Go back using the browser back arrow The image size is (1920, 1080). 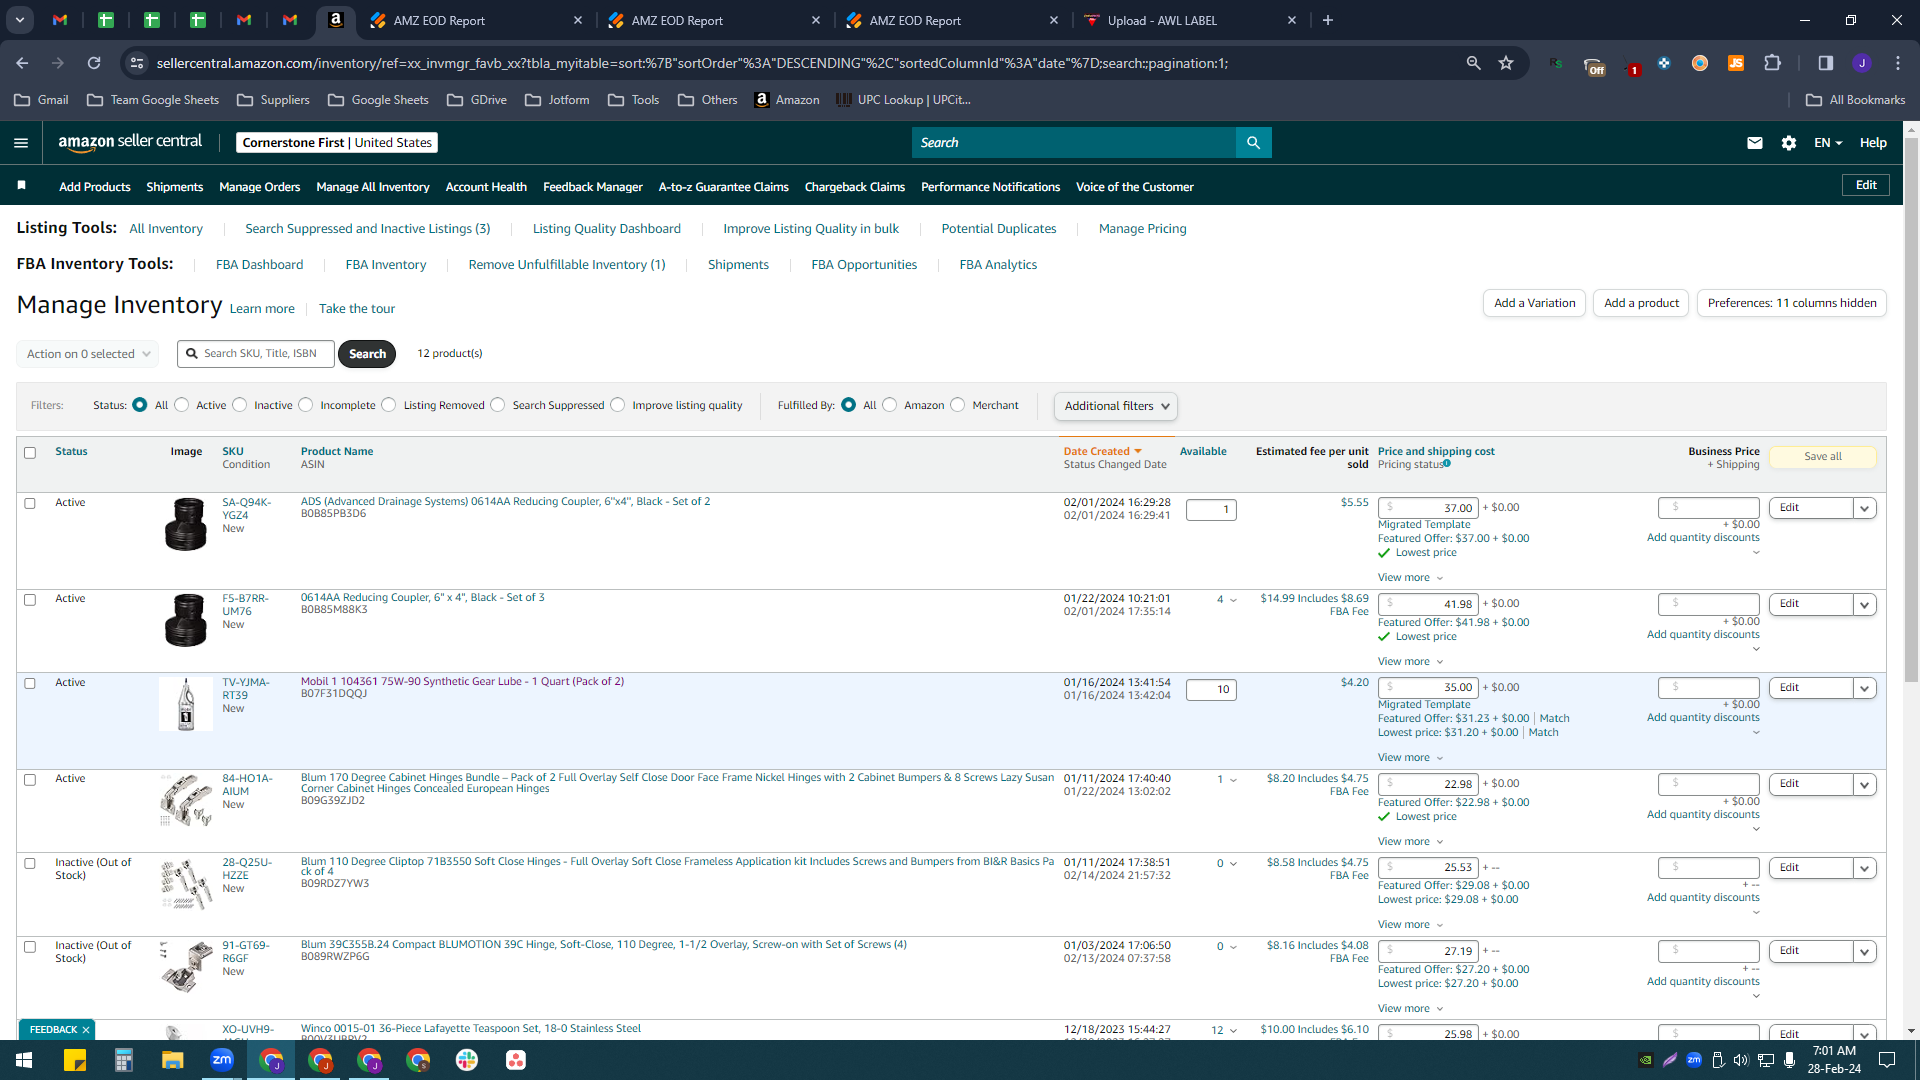tap(22, 63)
